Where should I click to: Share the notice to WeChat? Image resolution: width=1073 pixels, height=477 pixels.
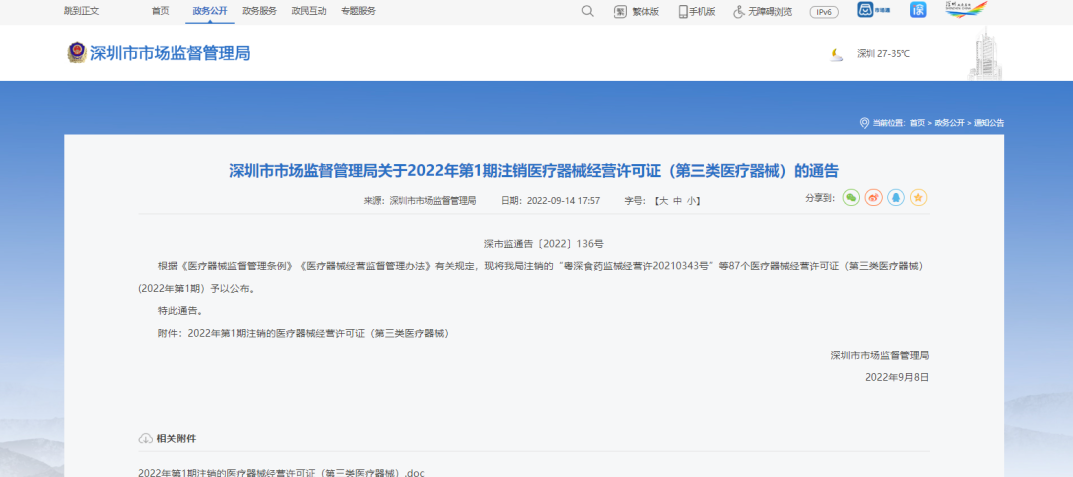851,198
